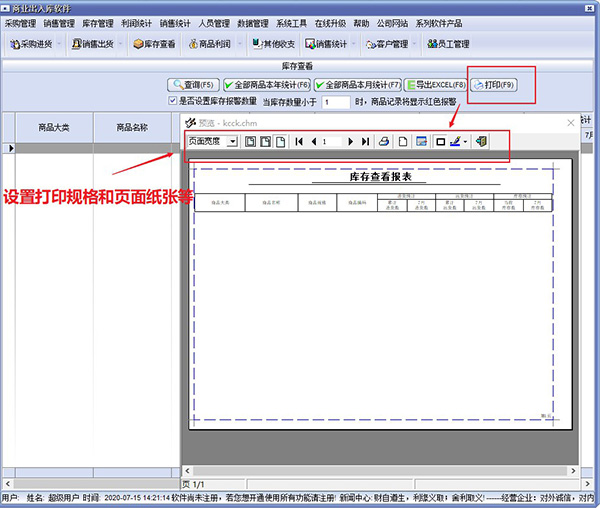Click the blank page setup icon
600x508 pixels.
coord(403,142)
